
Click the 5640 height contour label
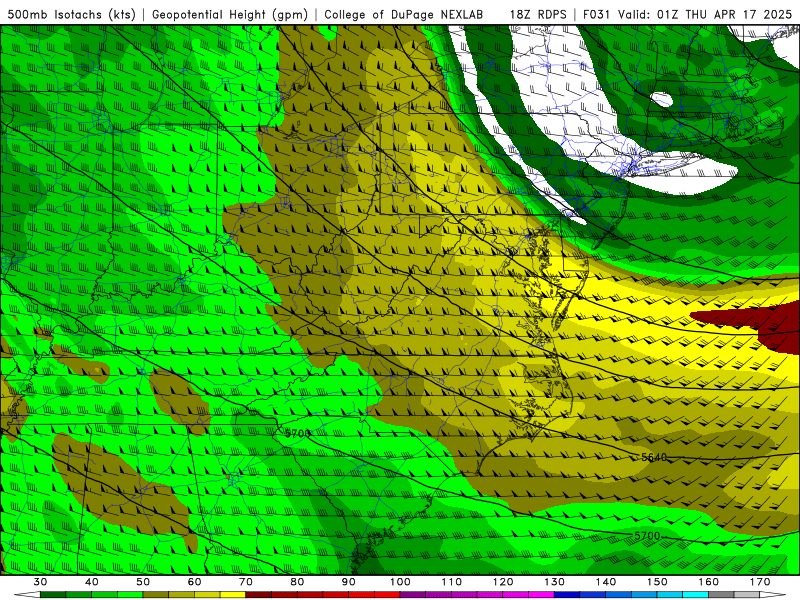point(654,457)
